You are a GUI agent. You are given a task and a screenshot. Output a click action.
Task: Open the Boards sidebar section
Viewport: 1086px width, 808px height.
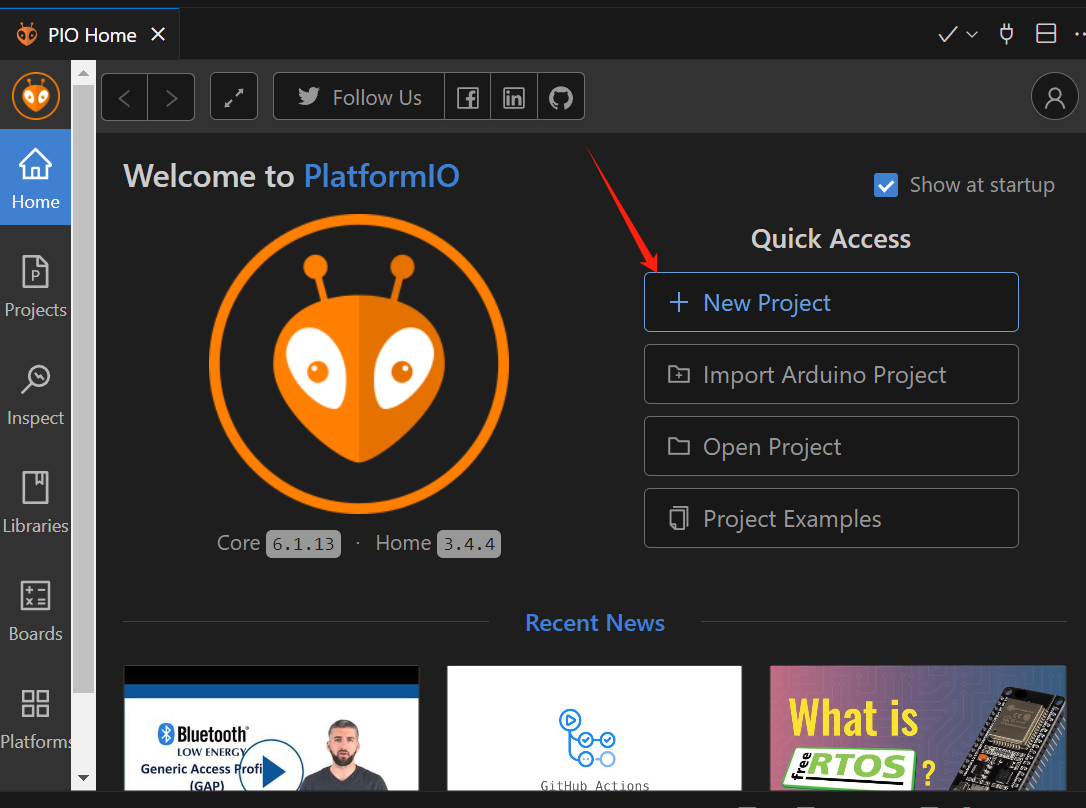click(35, 609)
